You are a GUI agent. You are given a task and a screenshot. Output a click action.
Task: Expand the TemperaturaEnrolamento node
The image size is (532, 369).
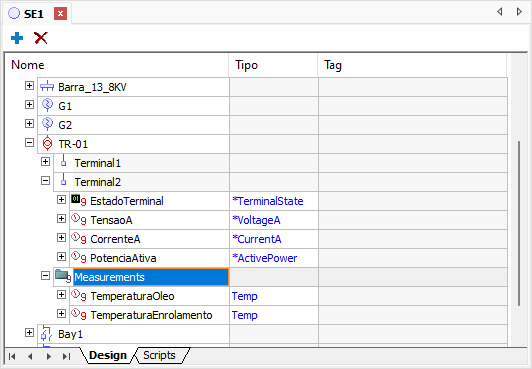[61, 313]
